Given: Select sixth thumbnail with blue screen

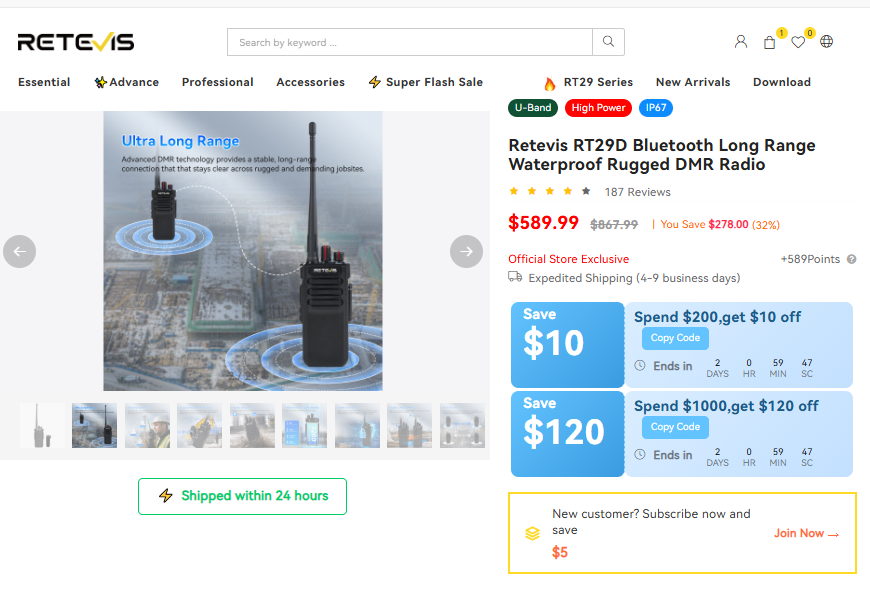Looking at the screenshot, I should [305, 425].
